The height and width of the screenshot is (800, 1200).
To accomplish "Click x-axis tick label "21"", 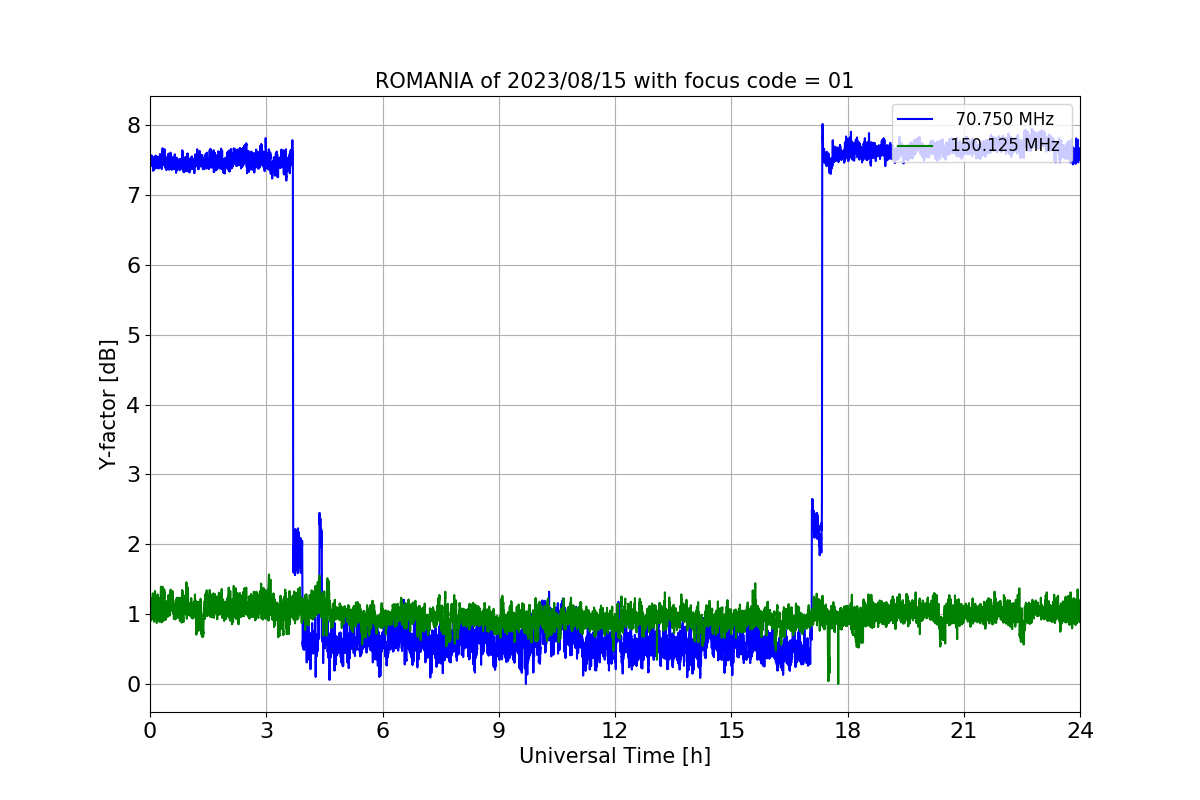I will (964, 731).
